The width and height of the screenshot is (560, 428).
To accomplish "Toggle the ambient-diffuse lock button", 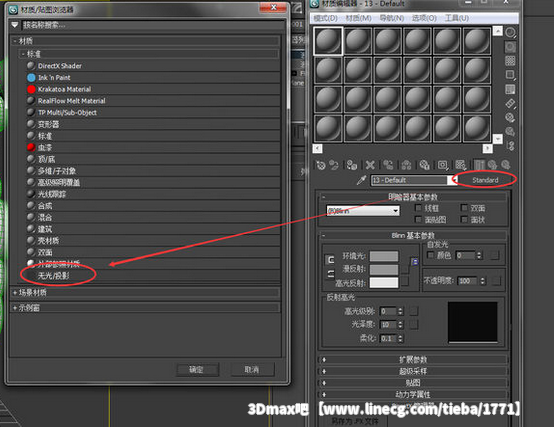I will tap(331, 260).
